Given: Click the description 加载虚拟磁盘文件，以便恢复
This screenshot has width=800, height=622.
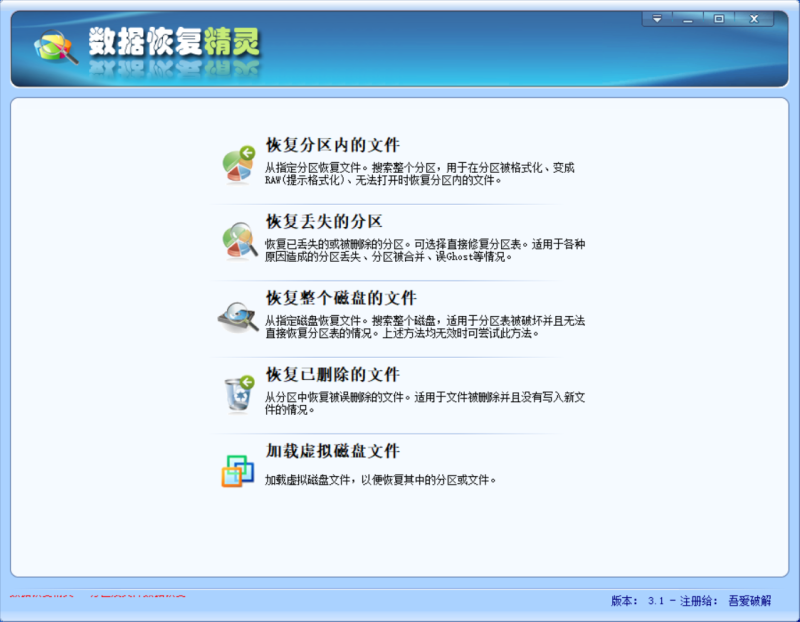Looking at the screenshot, I should [381, 480].
